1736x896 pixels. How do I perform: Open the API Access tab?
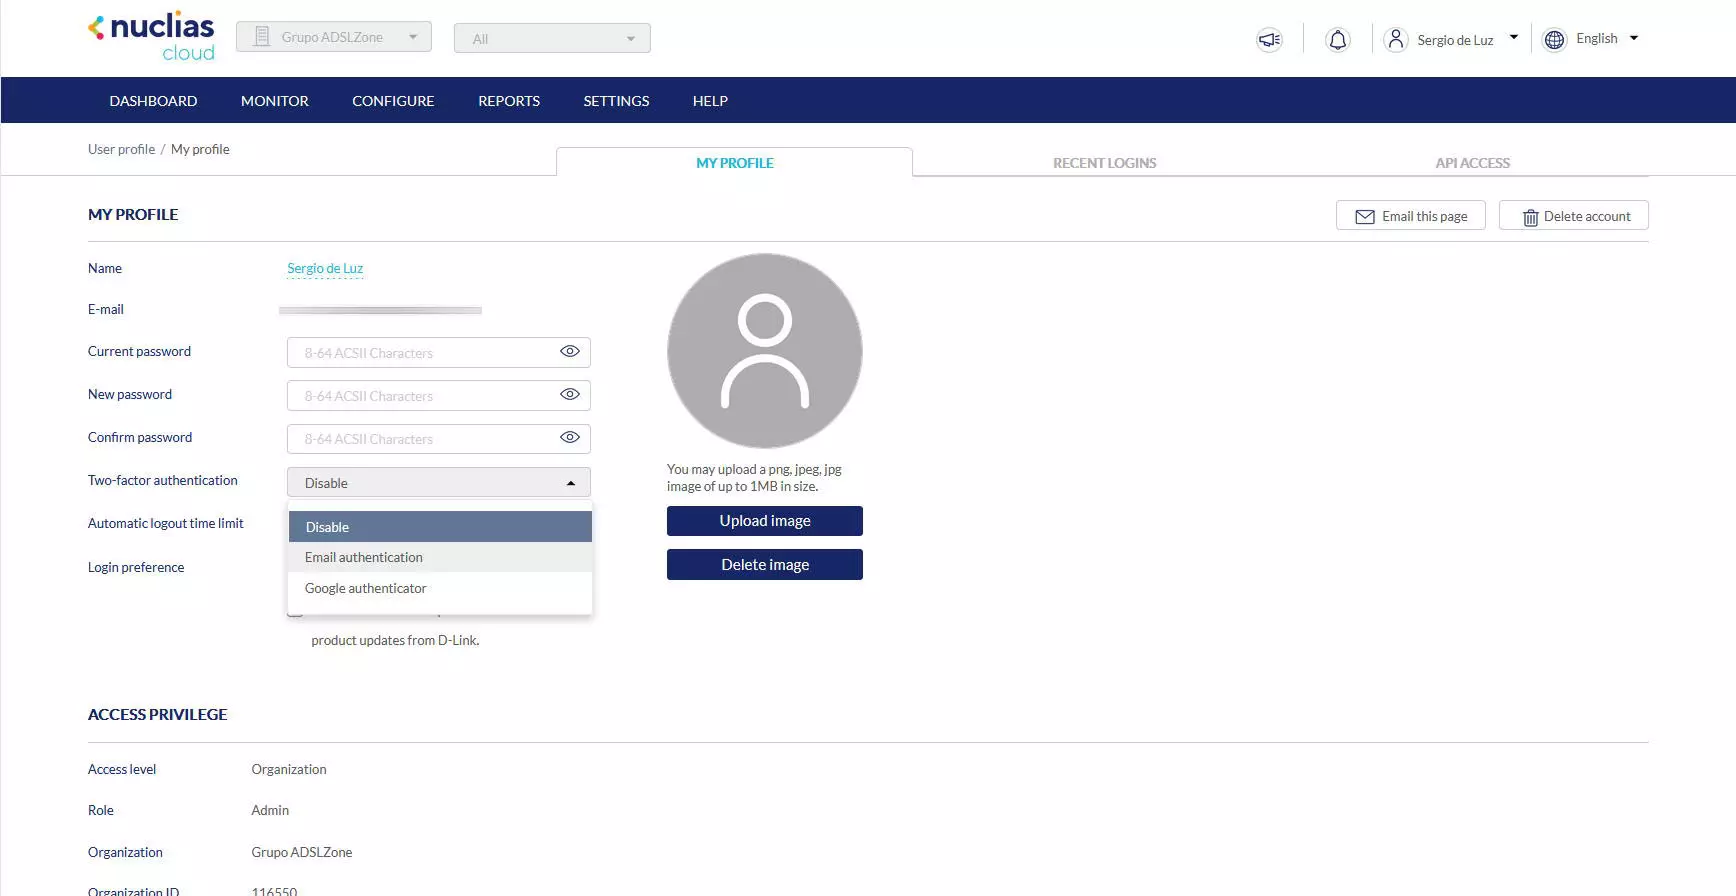coord(1472,163)
